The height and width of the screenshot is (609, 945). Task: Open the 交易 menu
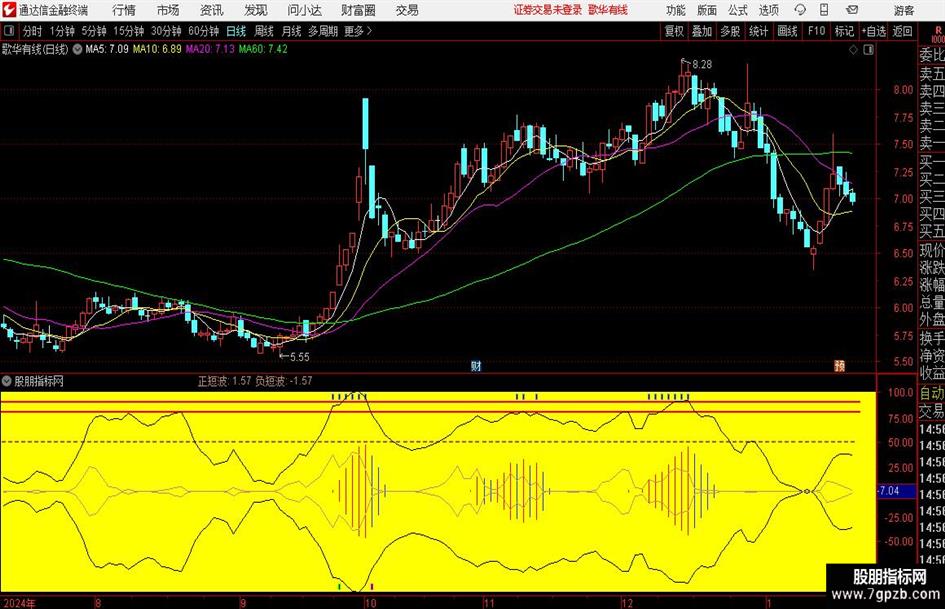tap(407, 10)
